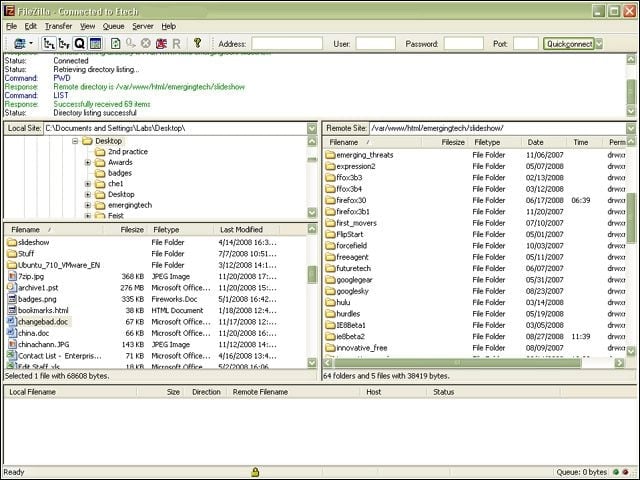This screenshot has height=480, width=640.
Task: Click the Process Queue toolbar icon
Action: coord(131,43)
